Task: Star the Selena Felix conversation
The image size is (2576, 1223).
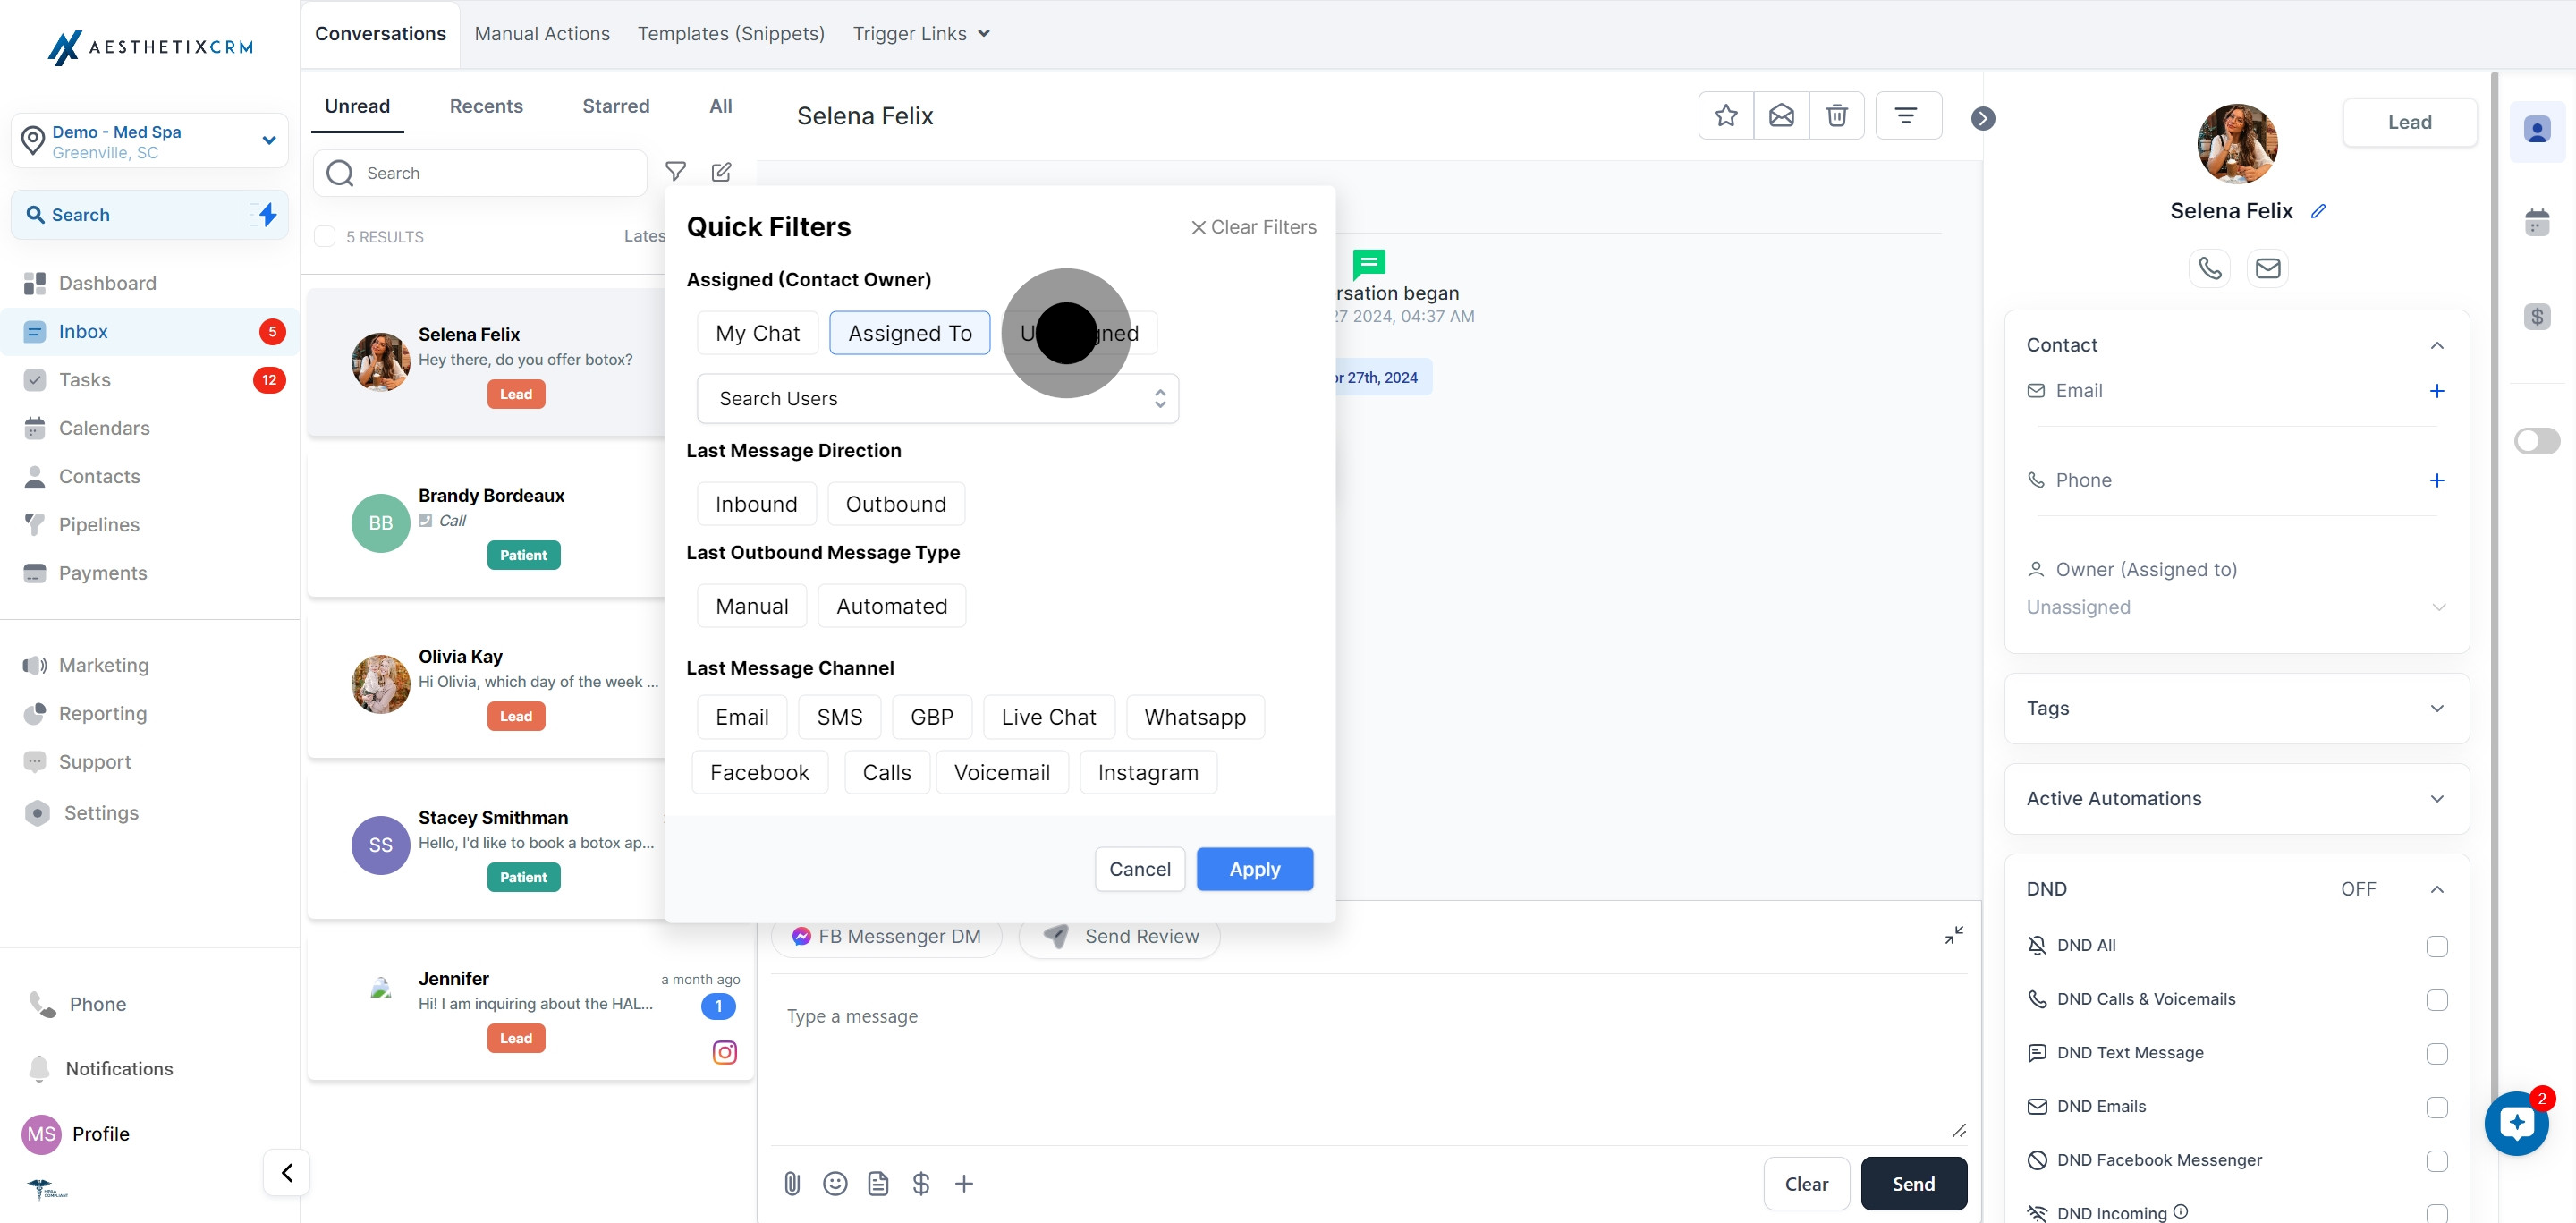Action: (x=1725, y=116)
